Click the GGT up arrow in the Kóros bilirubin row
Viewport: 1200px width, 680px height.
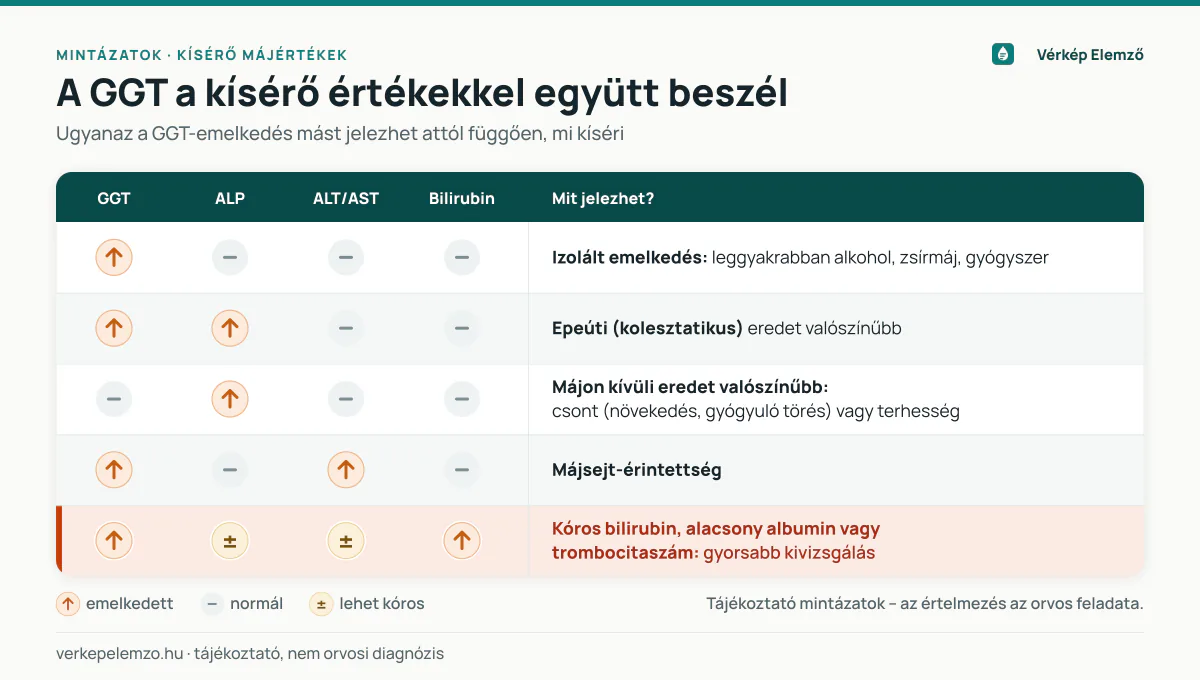[114, 541]
